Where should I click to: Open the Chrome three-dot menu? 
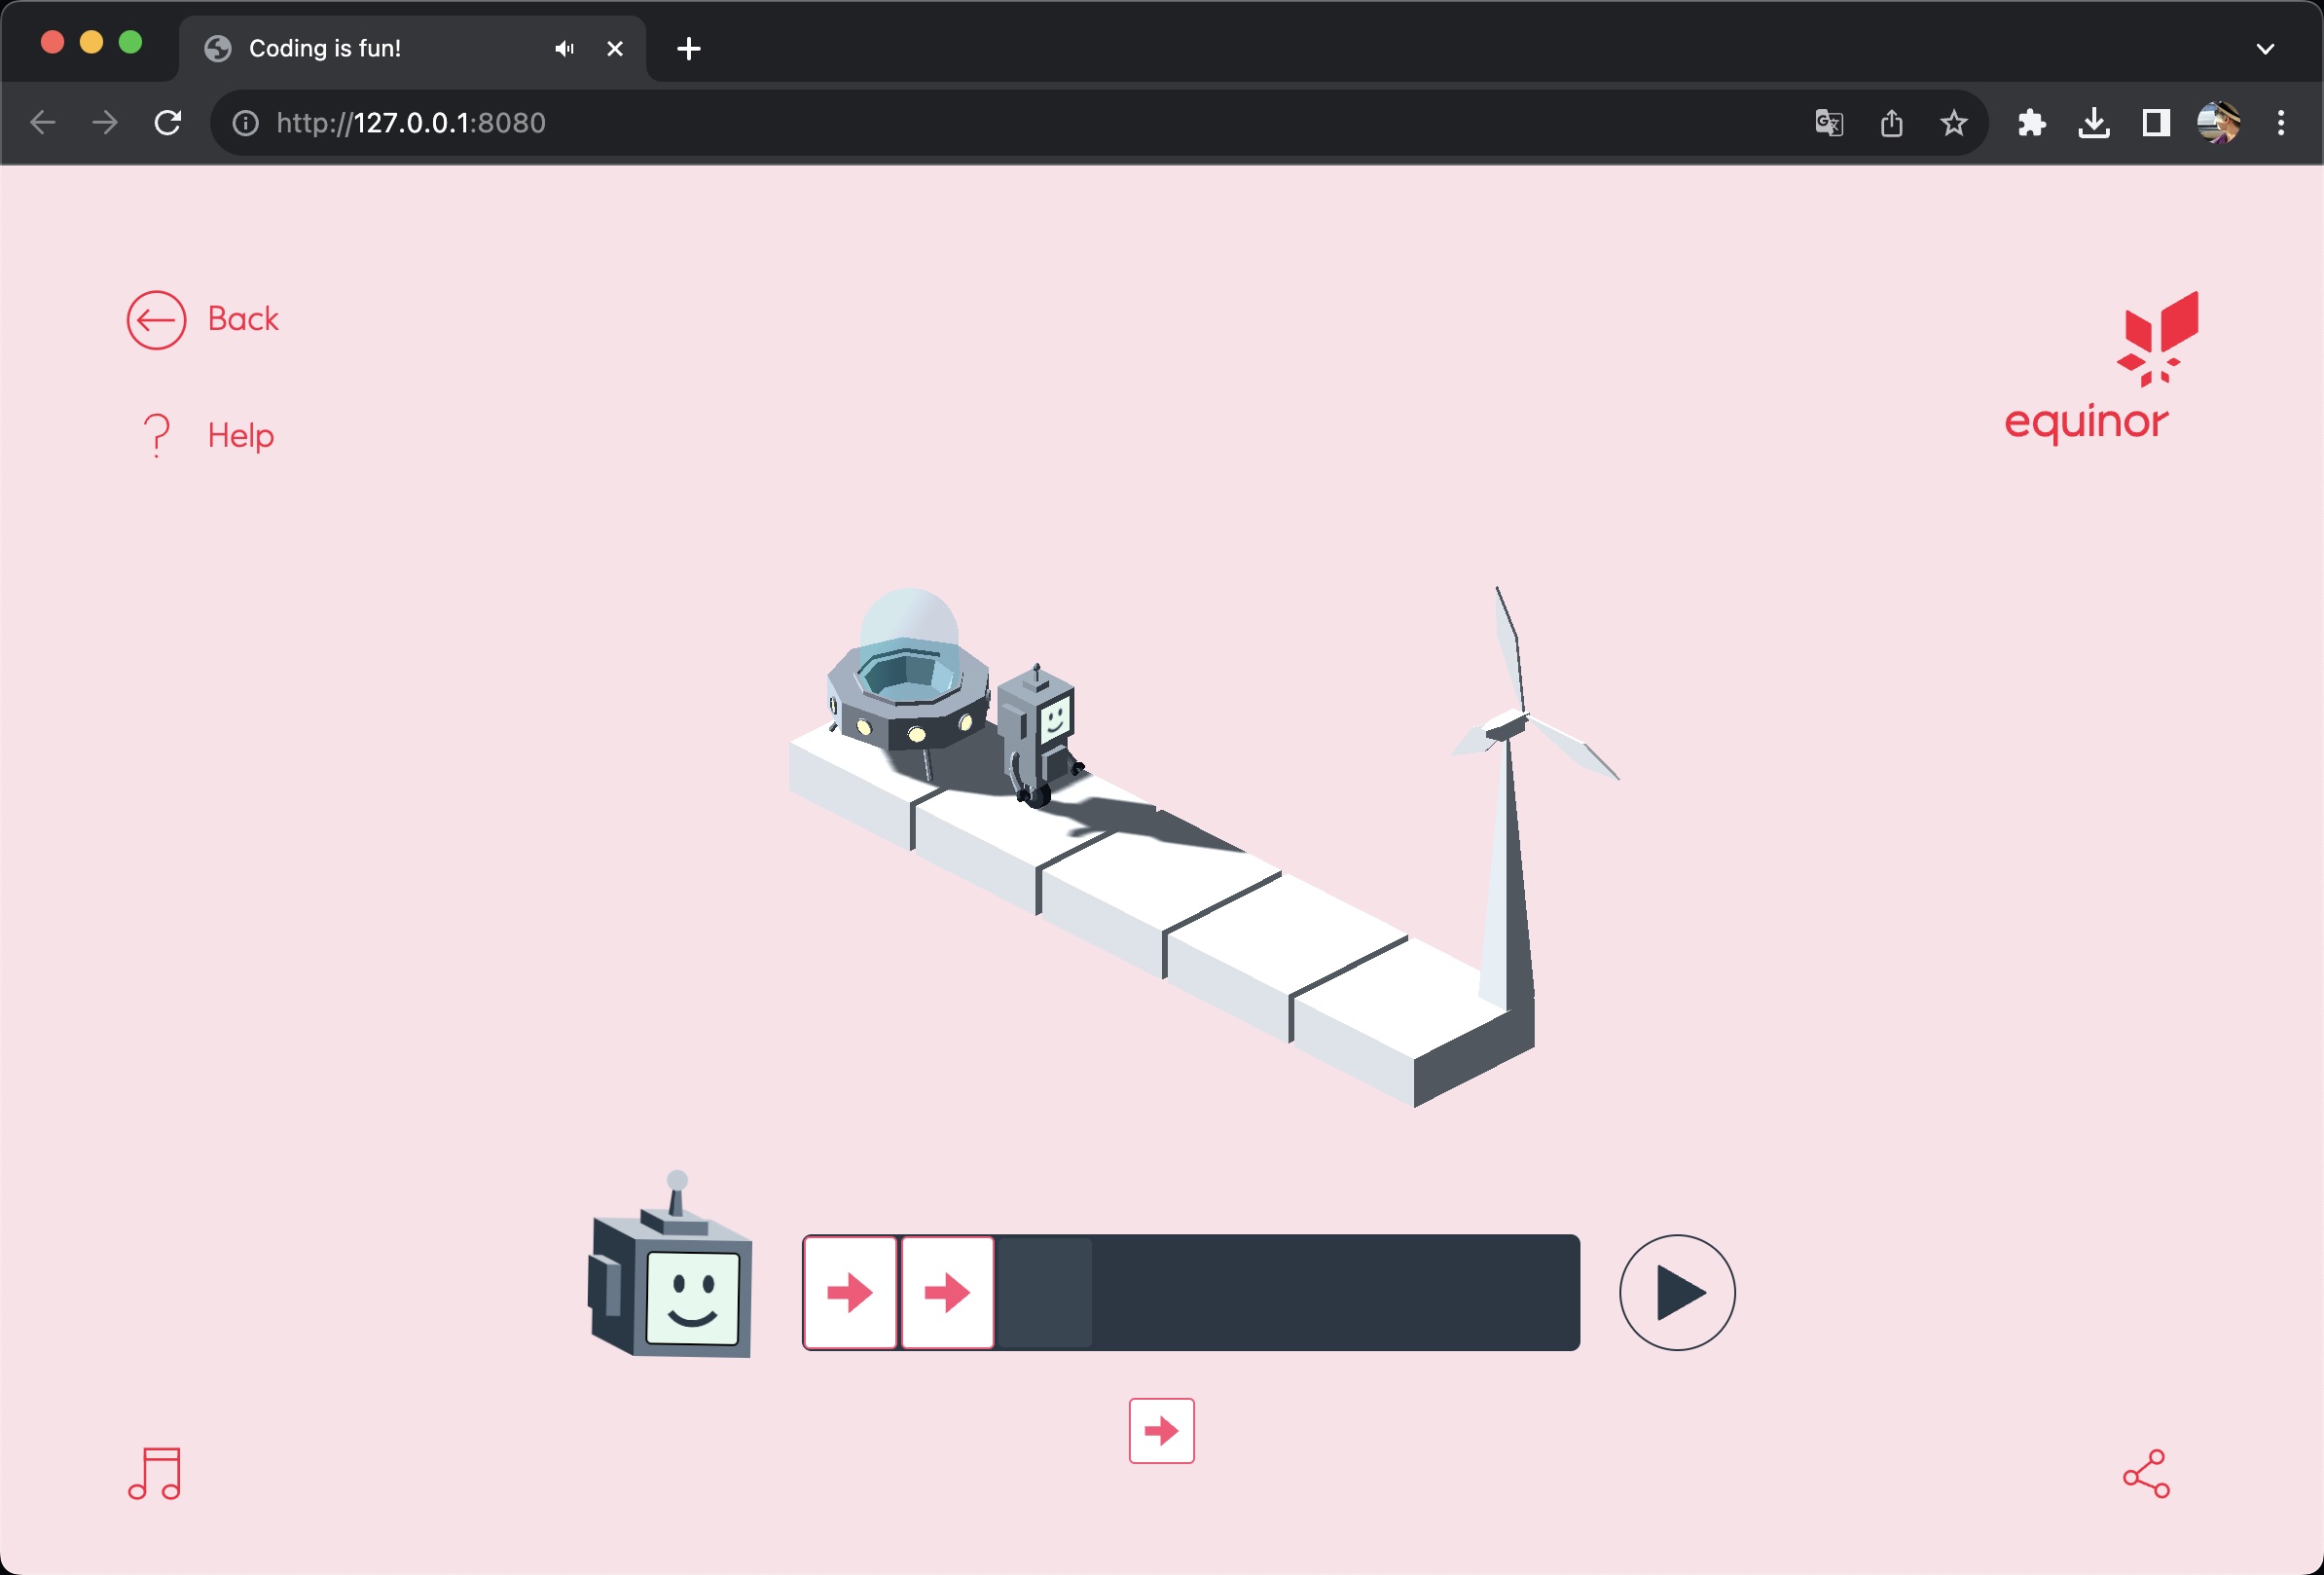point(2281,123)
